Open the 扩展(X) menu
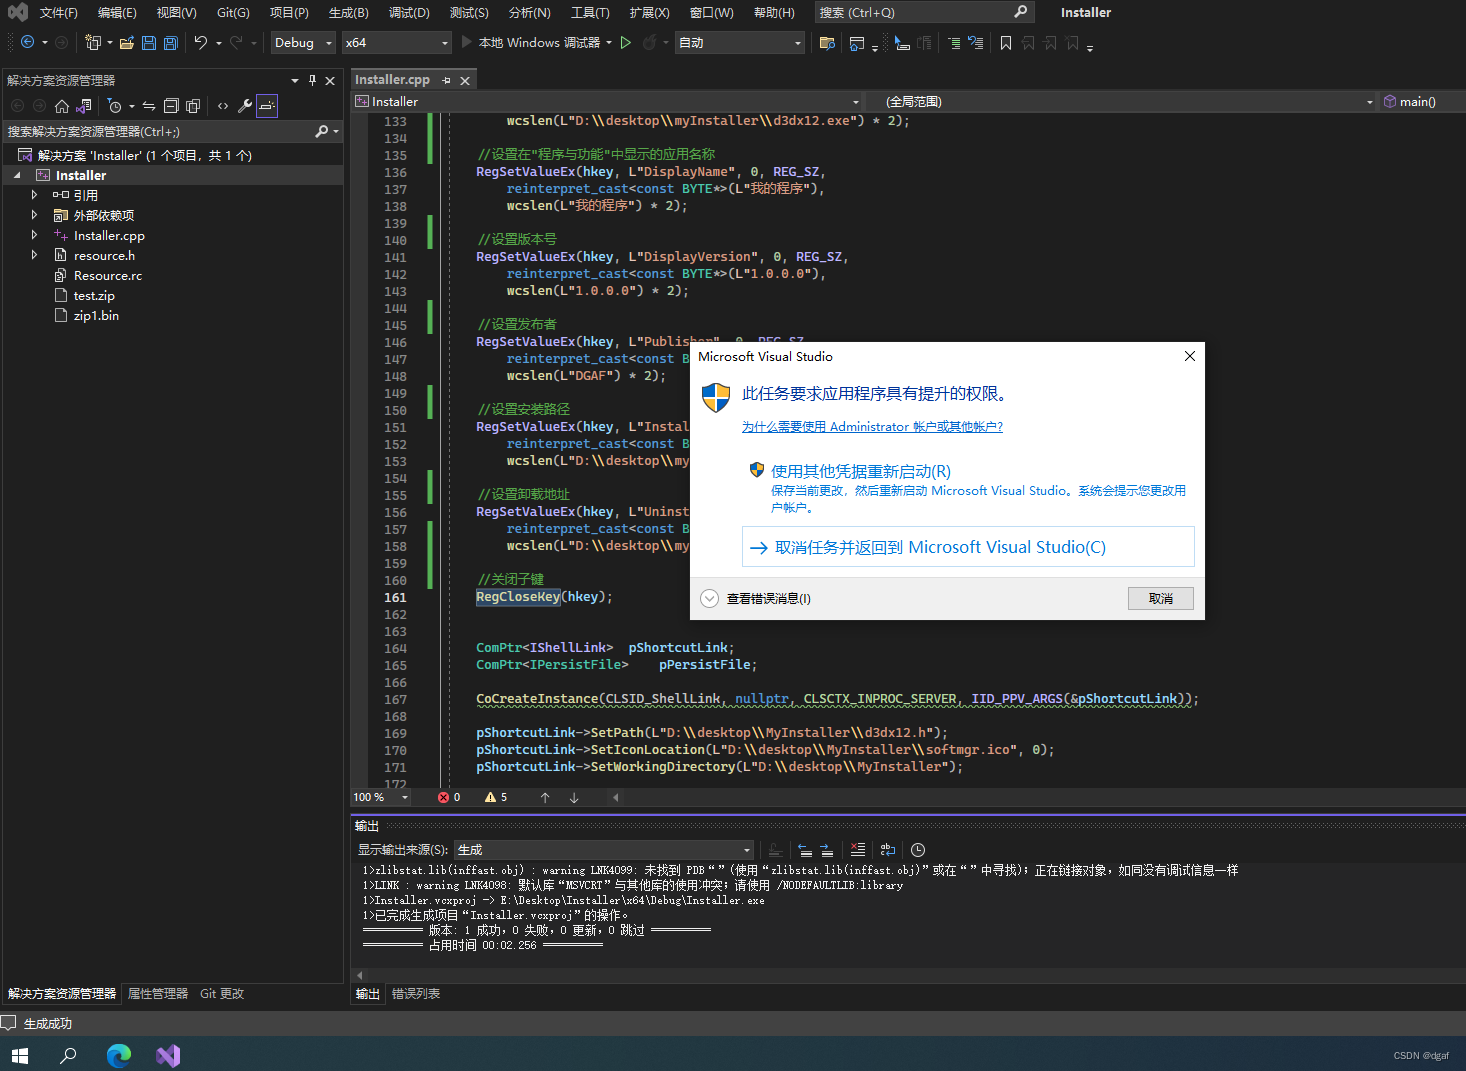The image size is (1466, 1071). [x=649, y=13]
